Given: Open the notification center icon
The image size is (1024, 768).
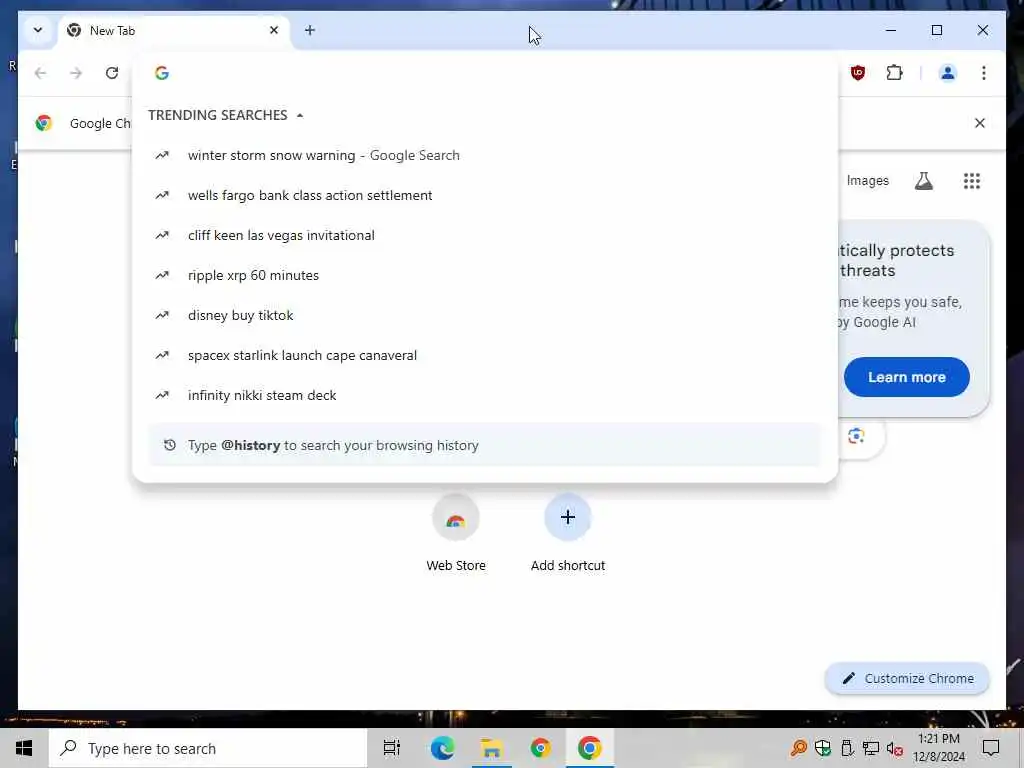Looking at the screenshot, I should click(x=991, y=748).
